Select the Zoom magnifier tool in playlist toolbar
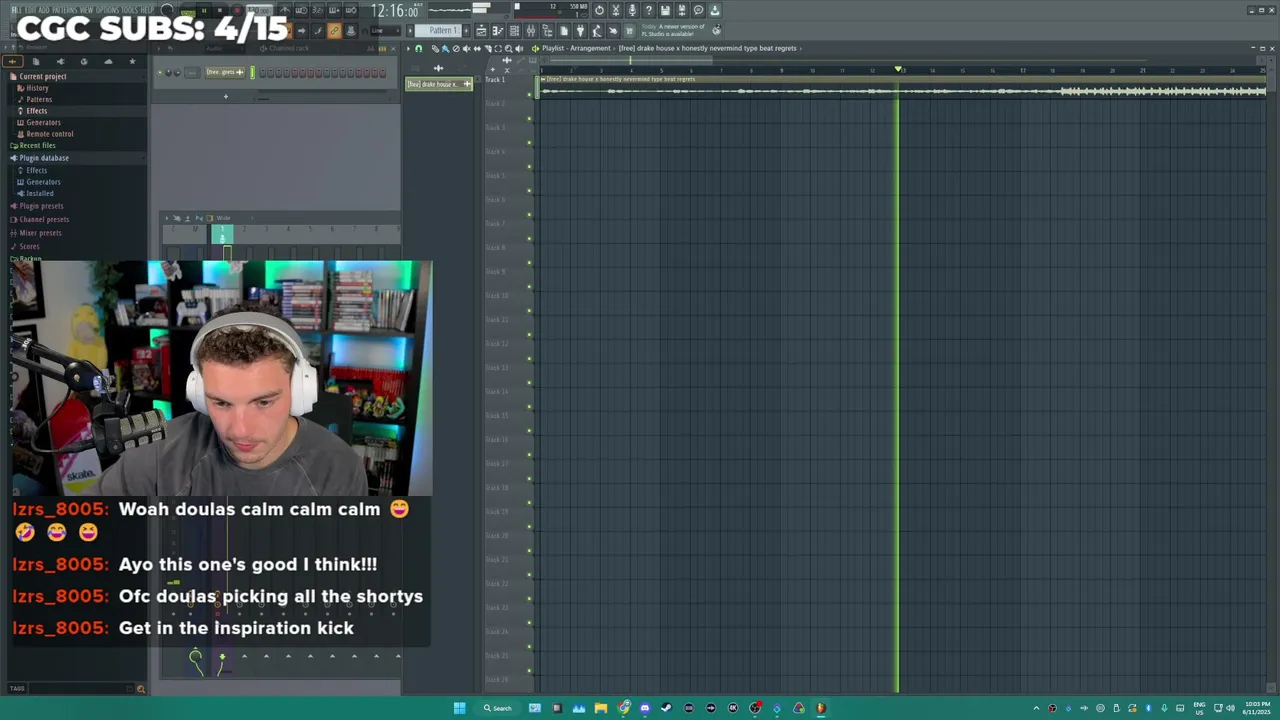The width and height of the screenshot is (1280, 720). pos(508,48)
